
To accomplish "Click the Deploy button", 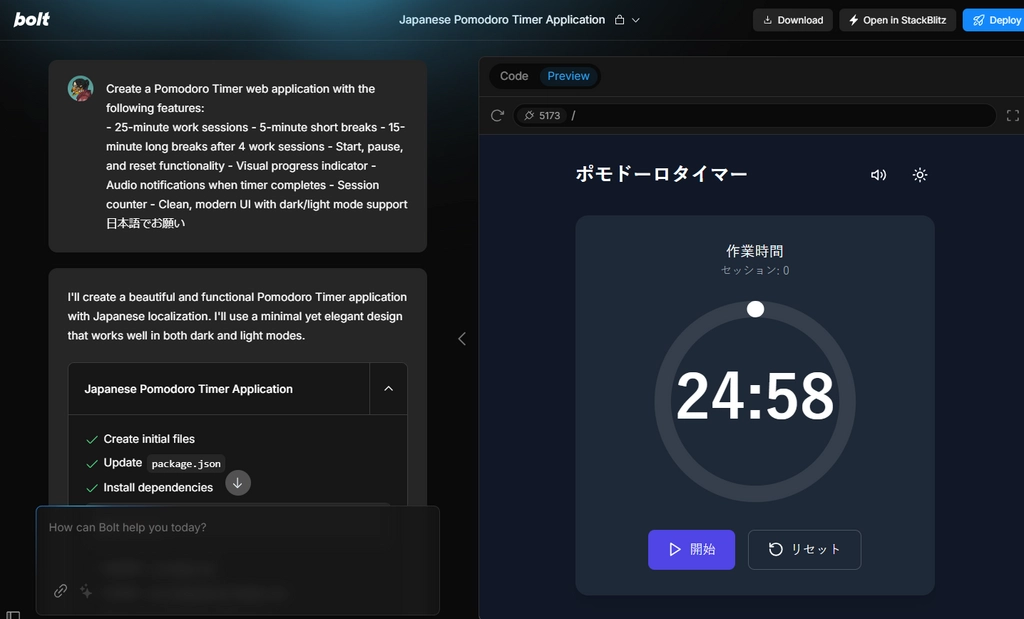I will pos(995,20).
